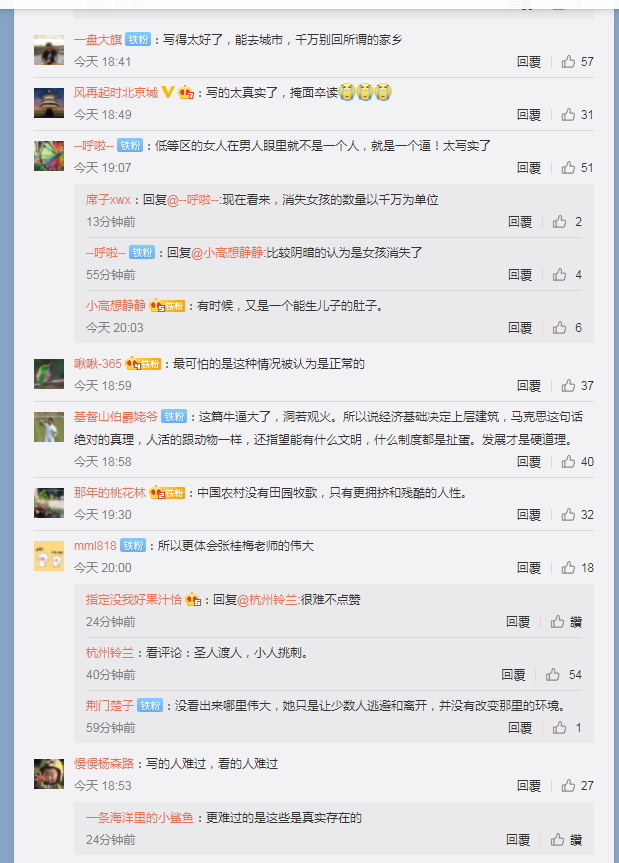Click thumbs-up on 风再起时北京城's comment
619x863 pixels.
577,114
